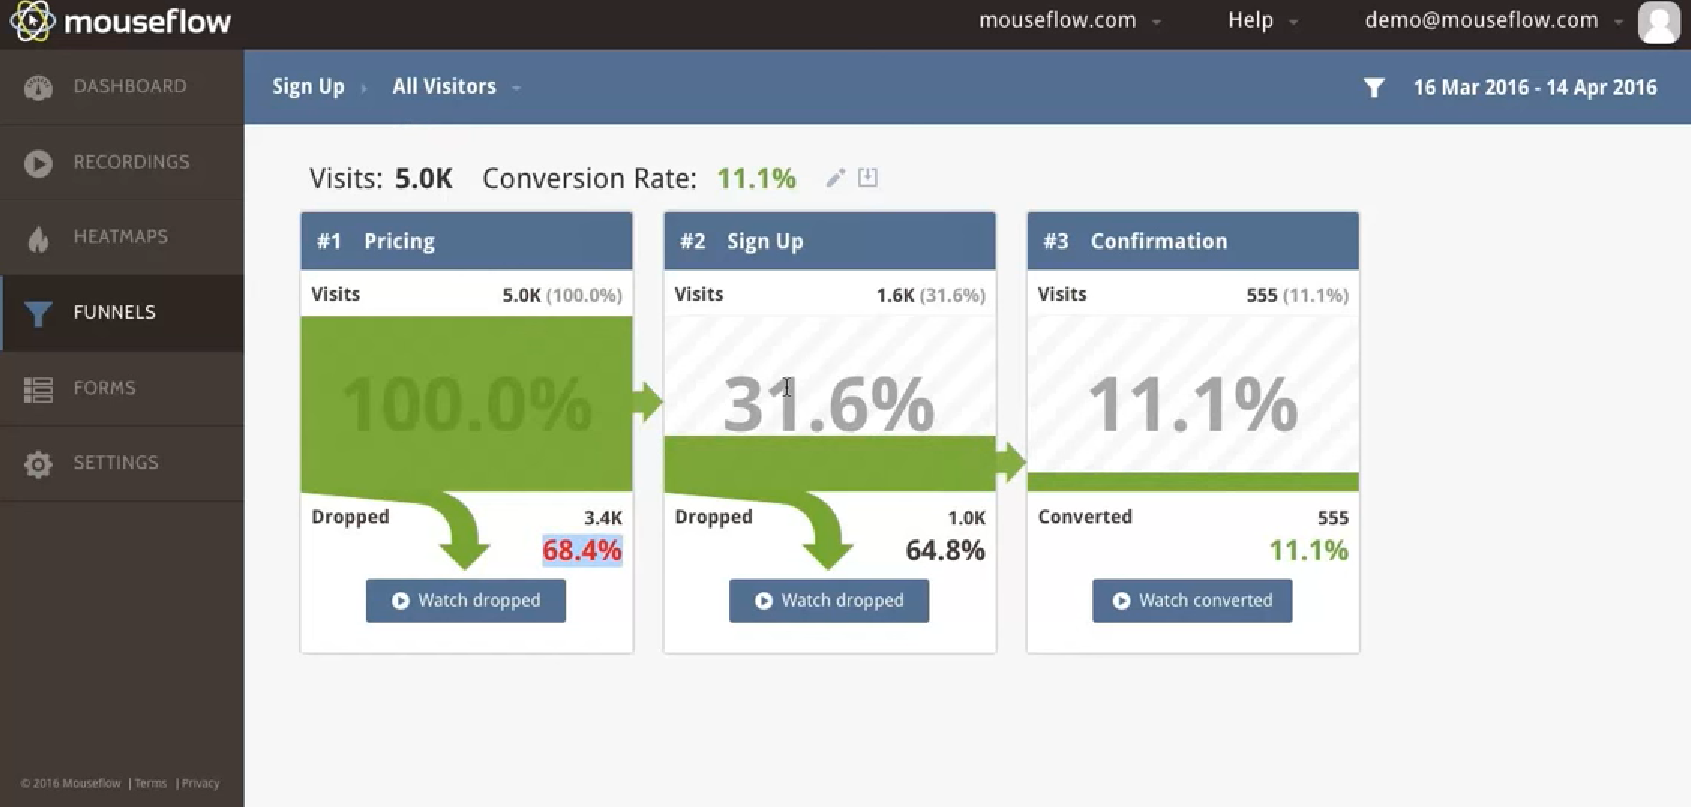This screenshot has height=807, width=1691.
Task: Click the play icon in Watch converted button
Action: (1121, 601)
